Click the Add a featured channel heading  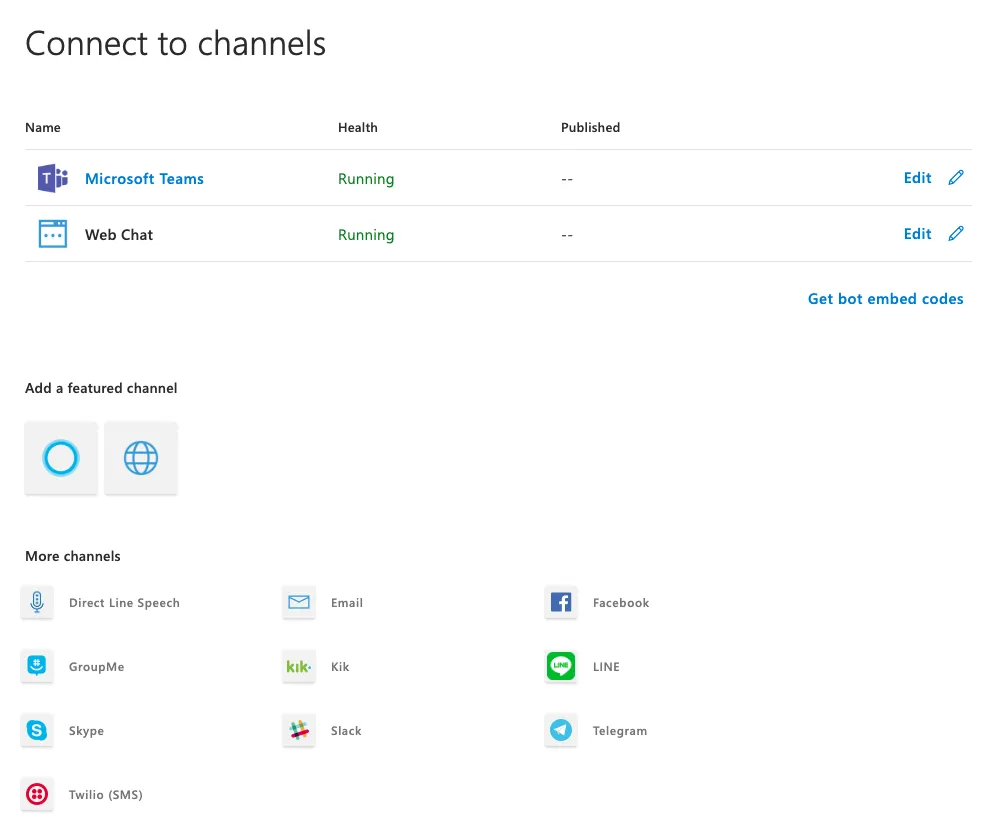(x=101, y=388)
